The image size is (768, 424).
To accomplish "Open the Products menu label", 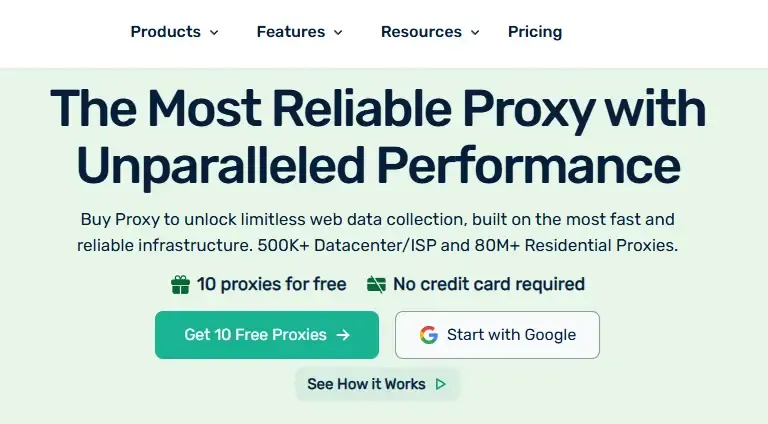I will (x=165, y=32).
